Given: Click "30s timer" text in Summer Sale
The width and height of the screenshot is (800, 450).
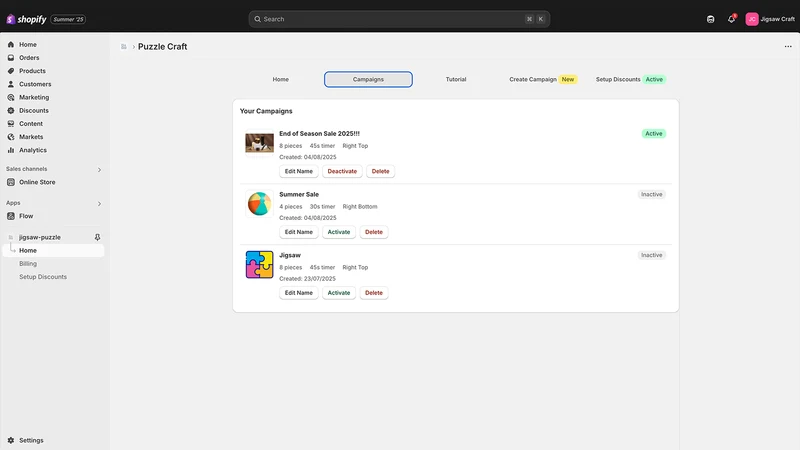Looking at the screenshot, I should (x=322, y=207).
